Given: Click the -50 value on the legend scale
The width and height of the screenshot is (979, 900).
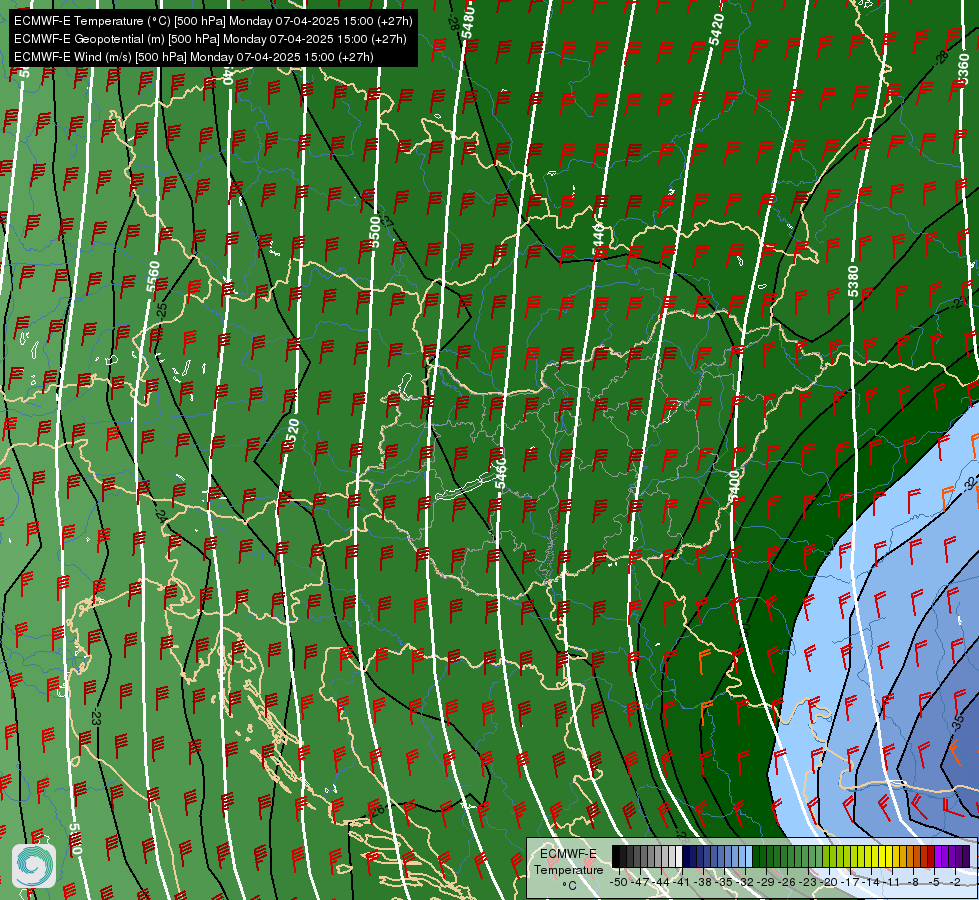Looking at the screenshot, I should (x=619, y=882).
